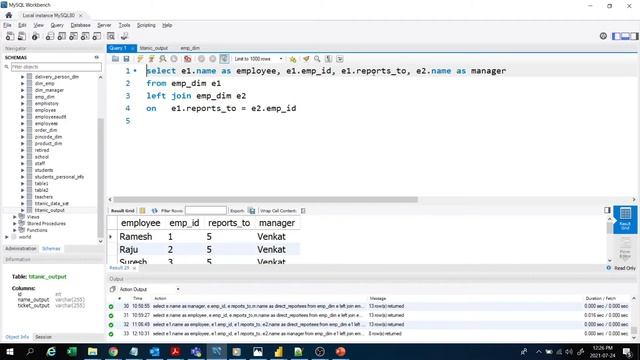
Task: Open the Server menu
Action: pos(104,25)
